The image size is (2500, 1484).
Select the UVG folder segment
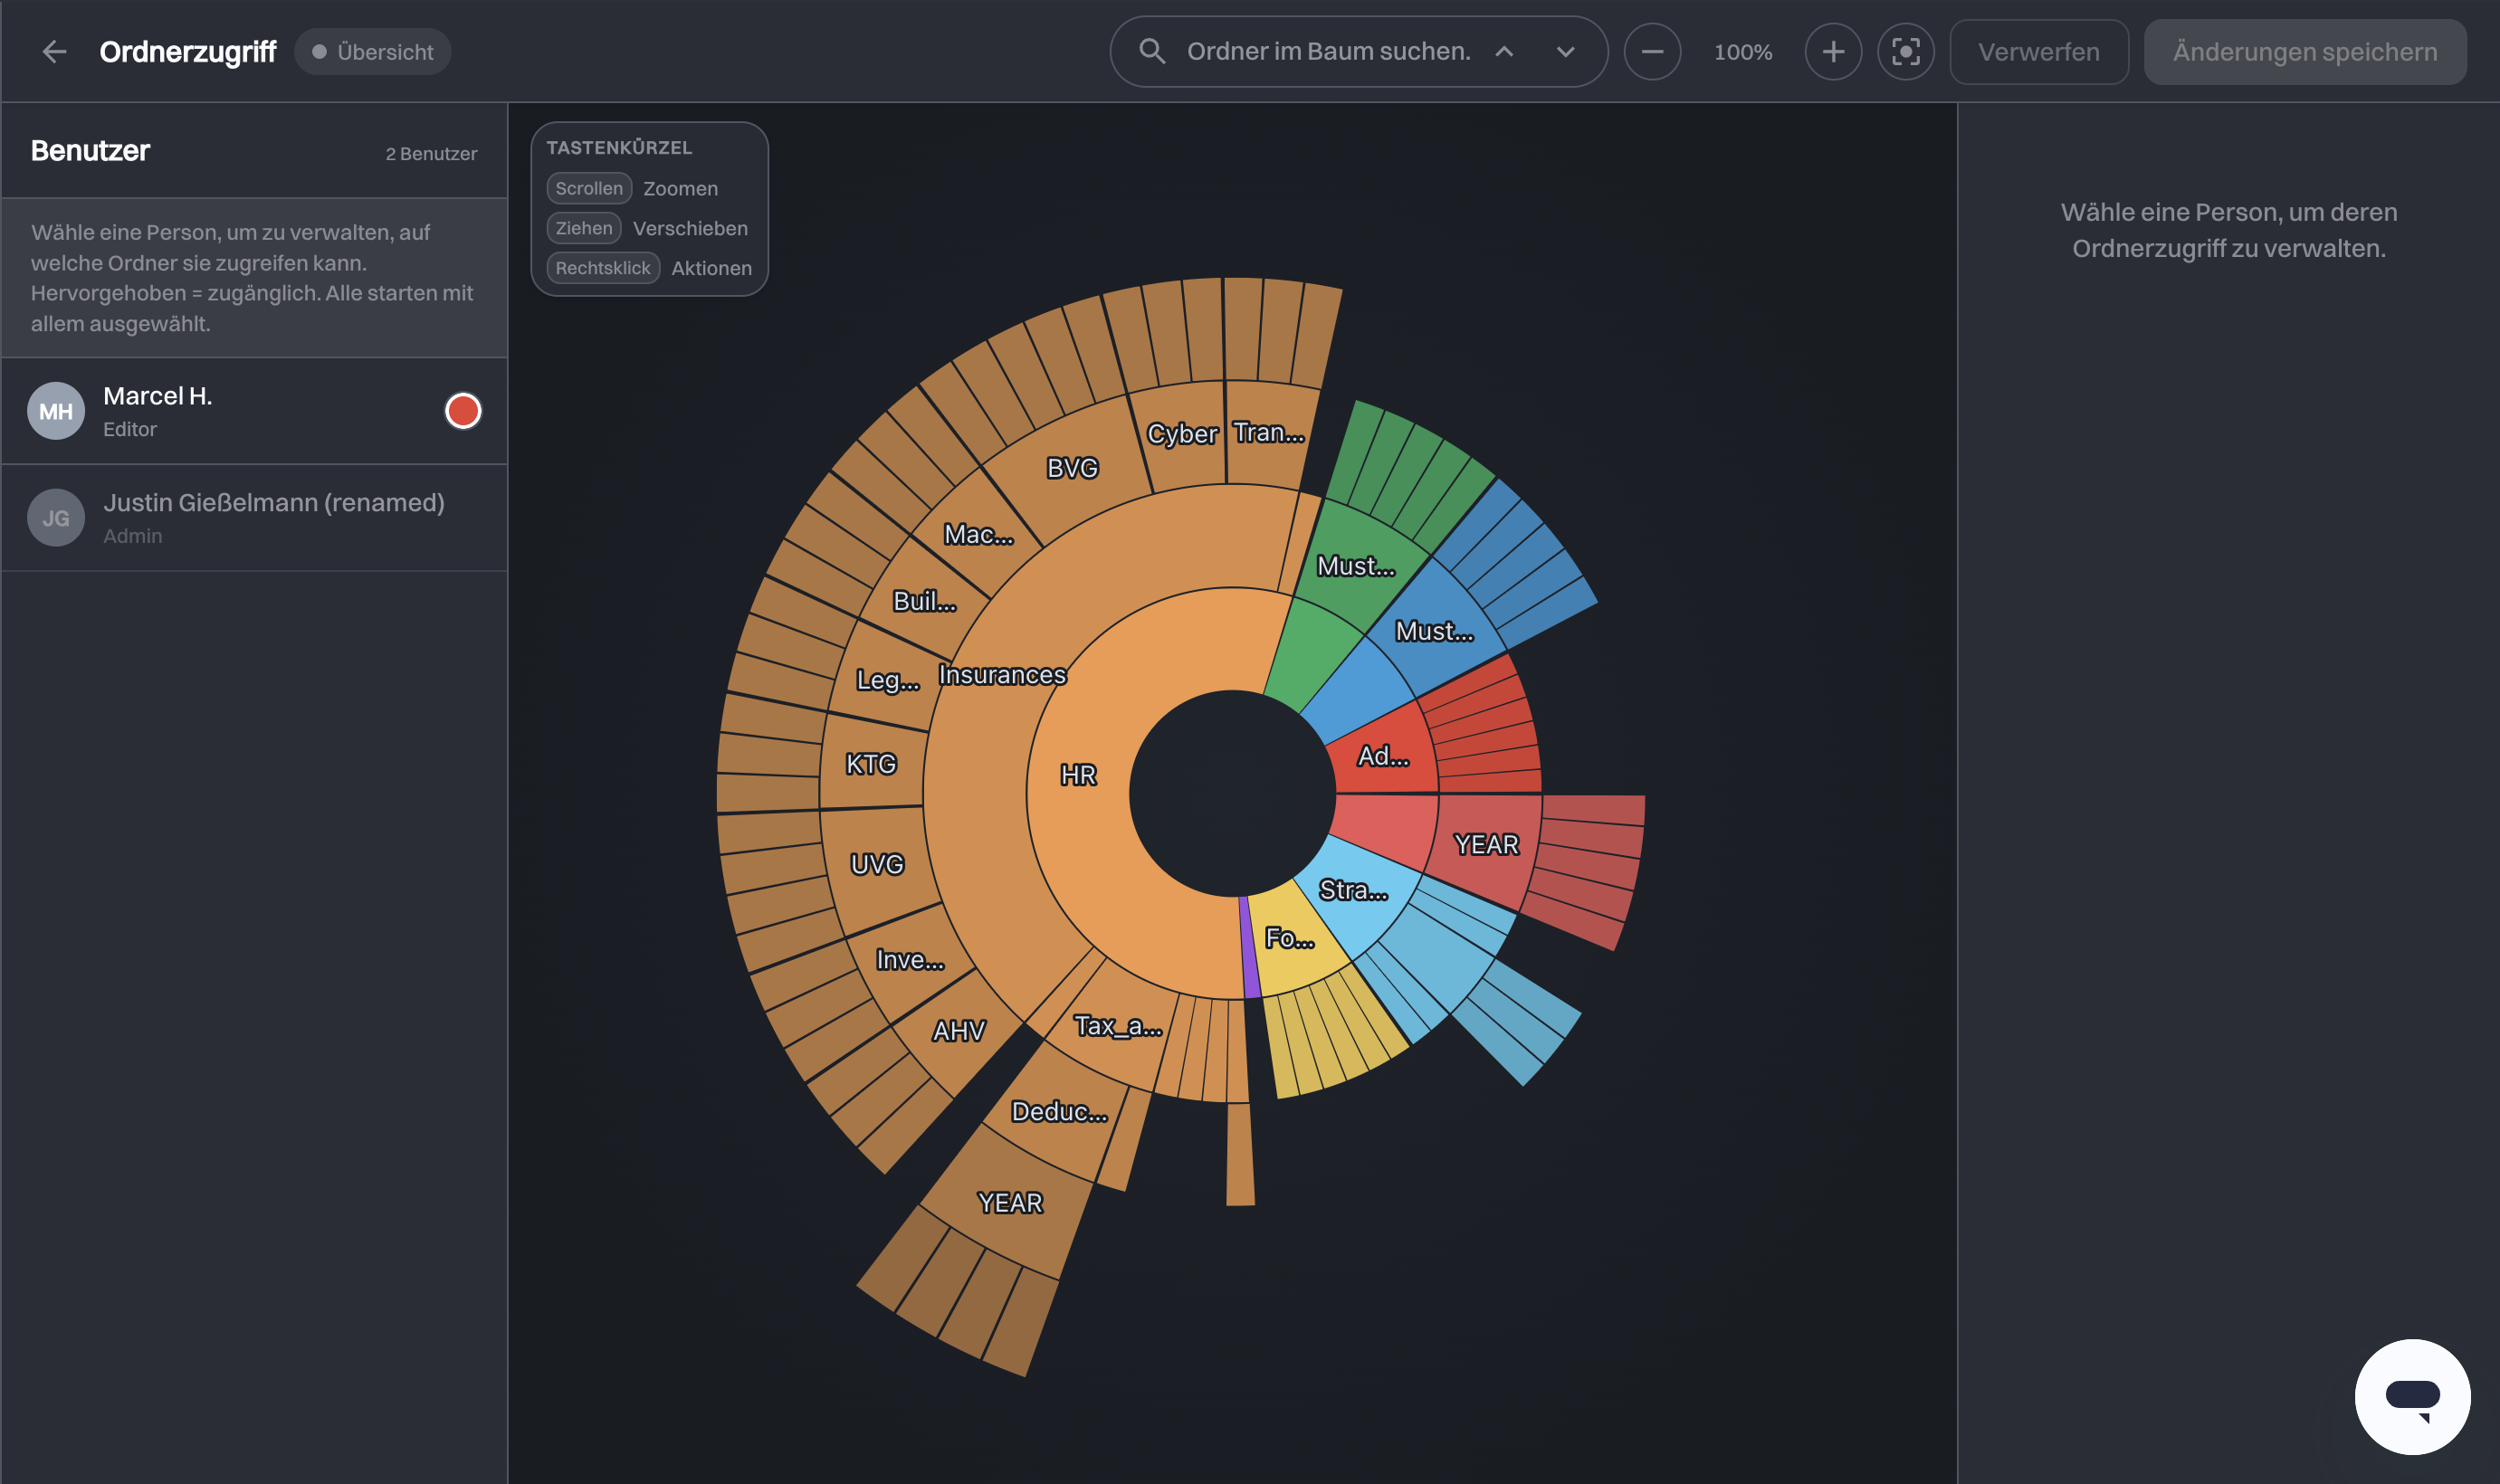877,864
